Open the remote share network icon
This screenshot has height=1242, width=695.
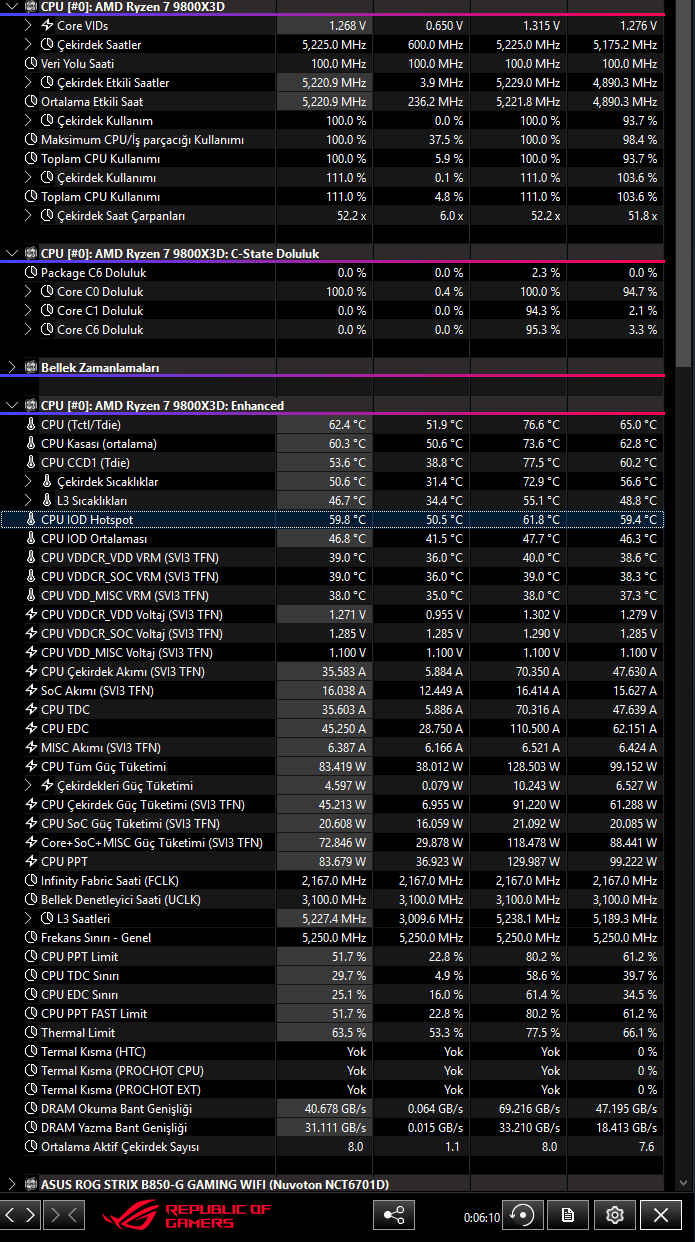[394, 1215]
